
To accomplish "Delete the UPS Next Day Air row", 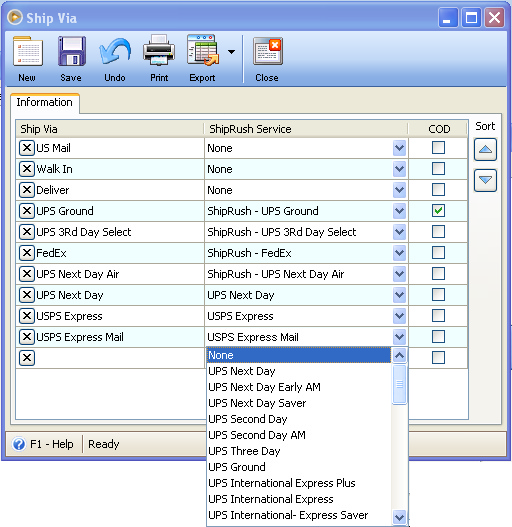I will 27,274.
